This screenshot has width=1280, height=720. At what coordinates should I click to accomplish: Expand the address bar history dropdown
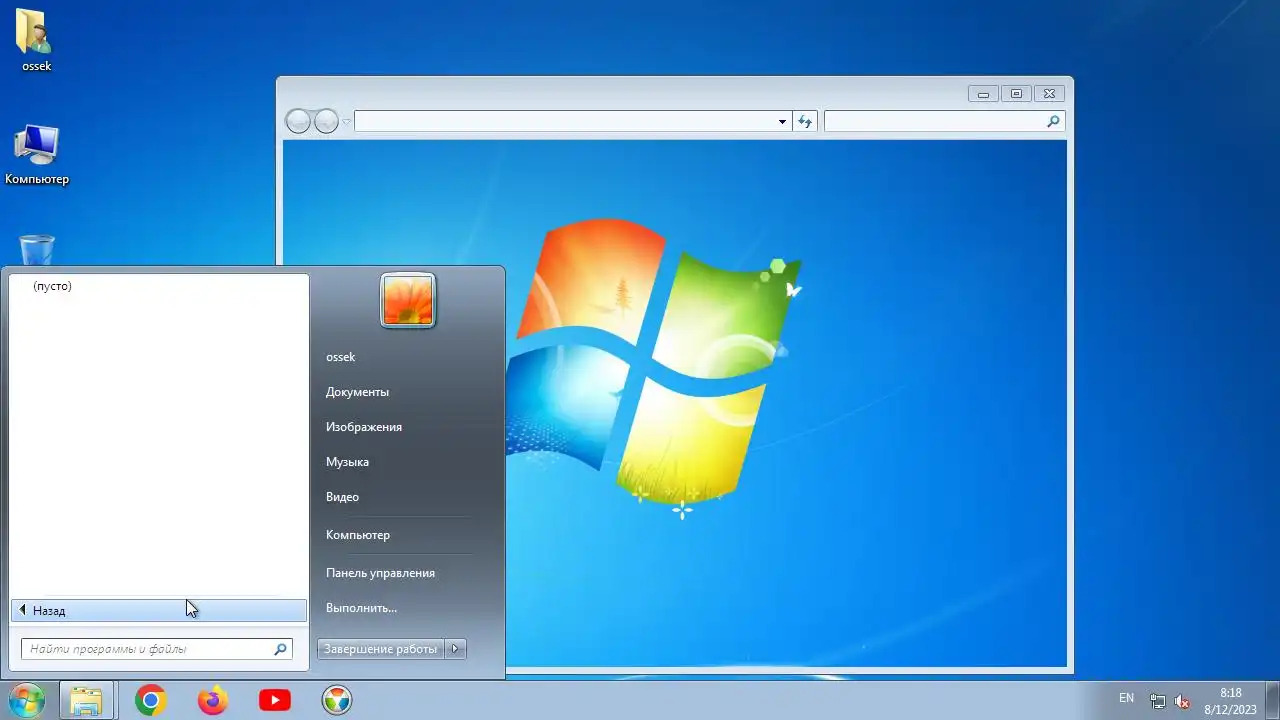(782, 122)
